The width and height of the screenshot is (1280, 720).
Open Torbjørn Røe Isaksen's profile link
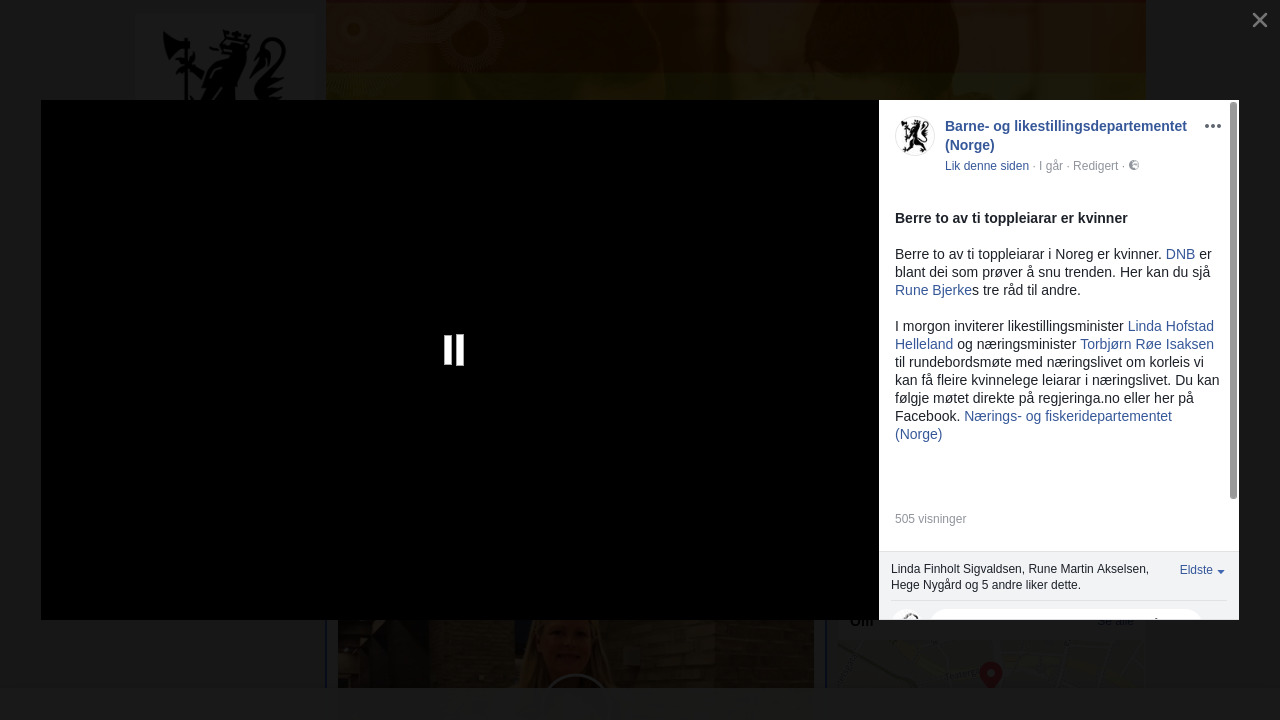pos(1146,344)
